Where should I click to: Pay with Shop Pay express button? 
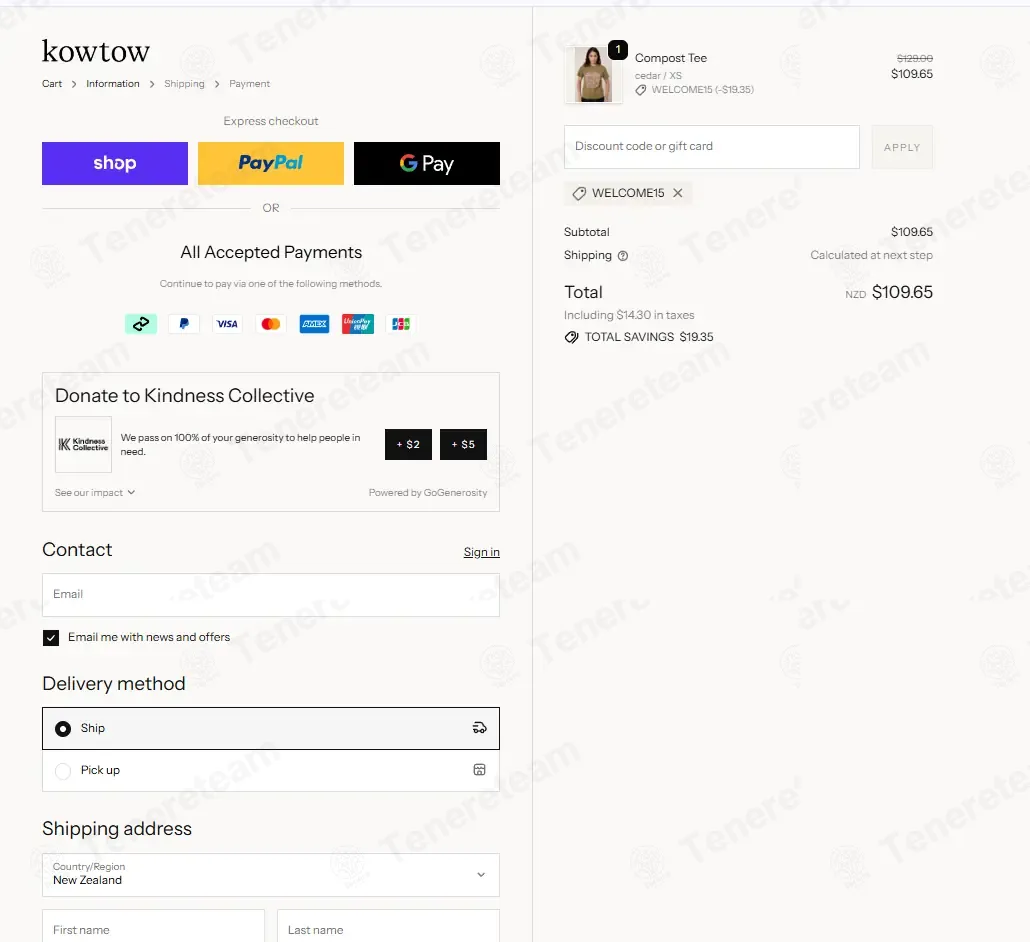pos(115,164)
